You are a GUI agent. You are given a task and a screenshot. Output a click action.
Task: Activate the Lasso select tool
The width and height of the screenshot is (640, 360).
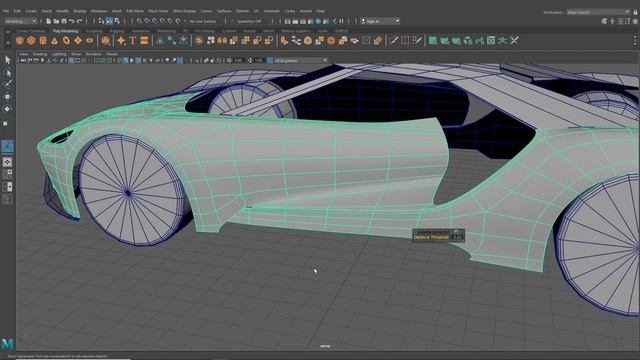click(7, 73)
